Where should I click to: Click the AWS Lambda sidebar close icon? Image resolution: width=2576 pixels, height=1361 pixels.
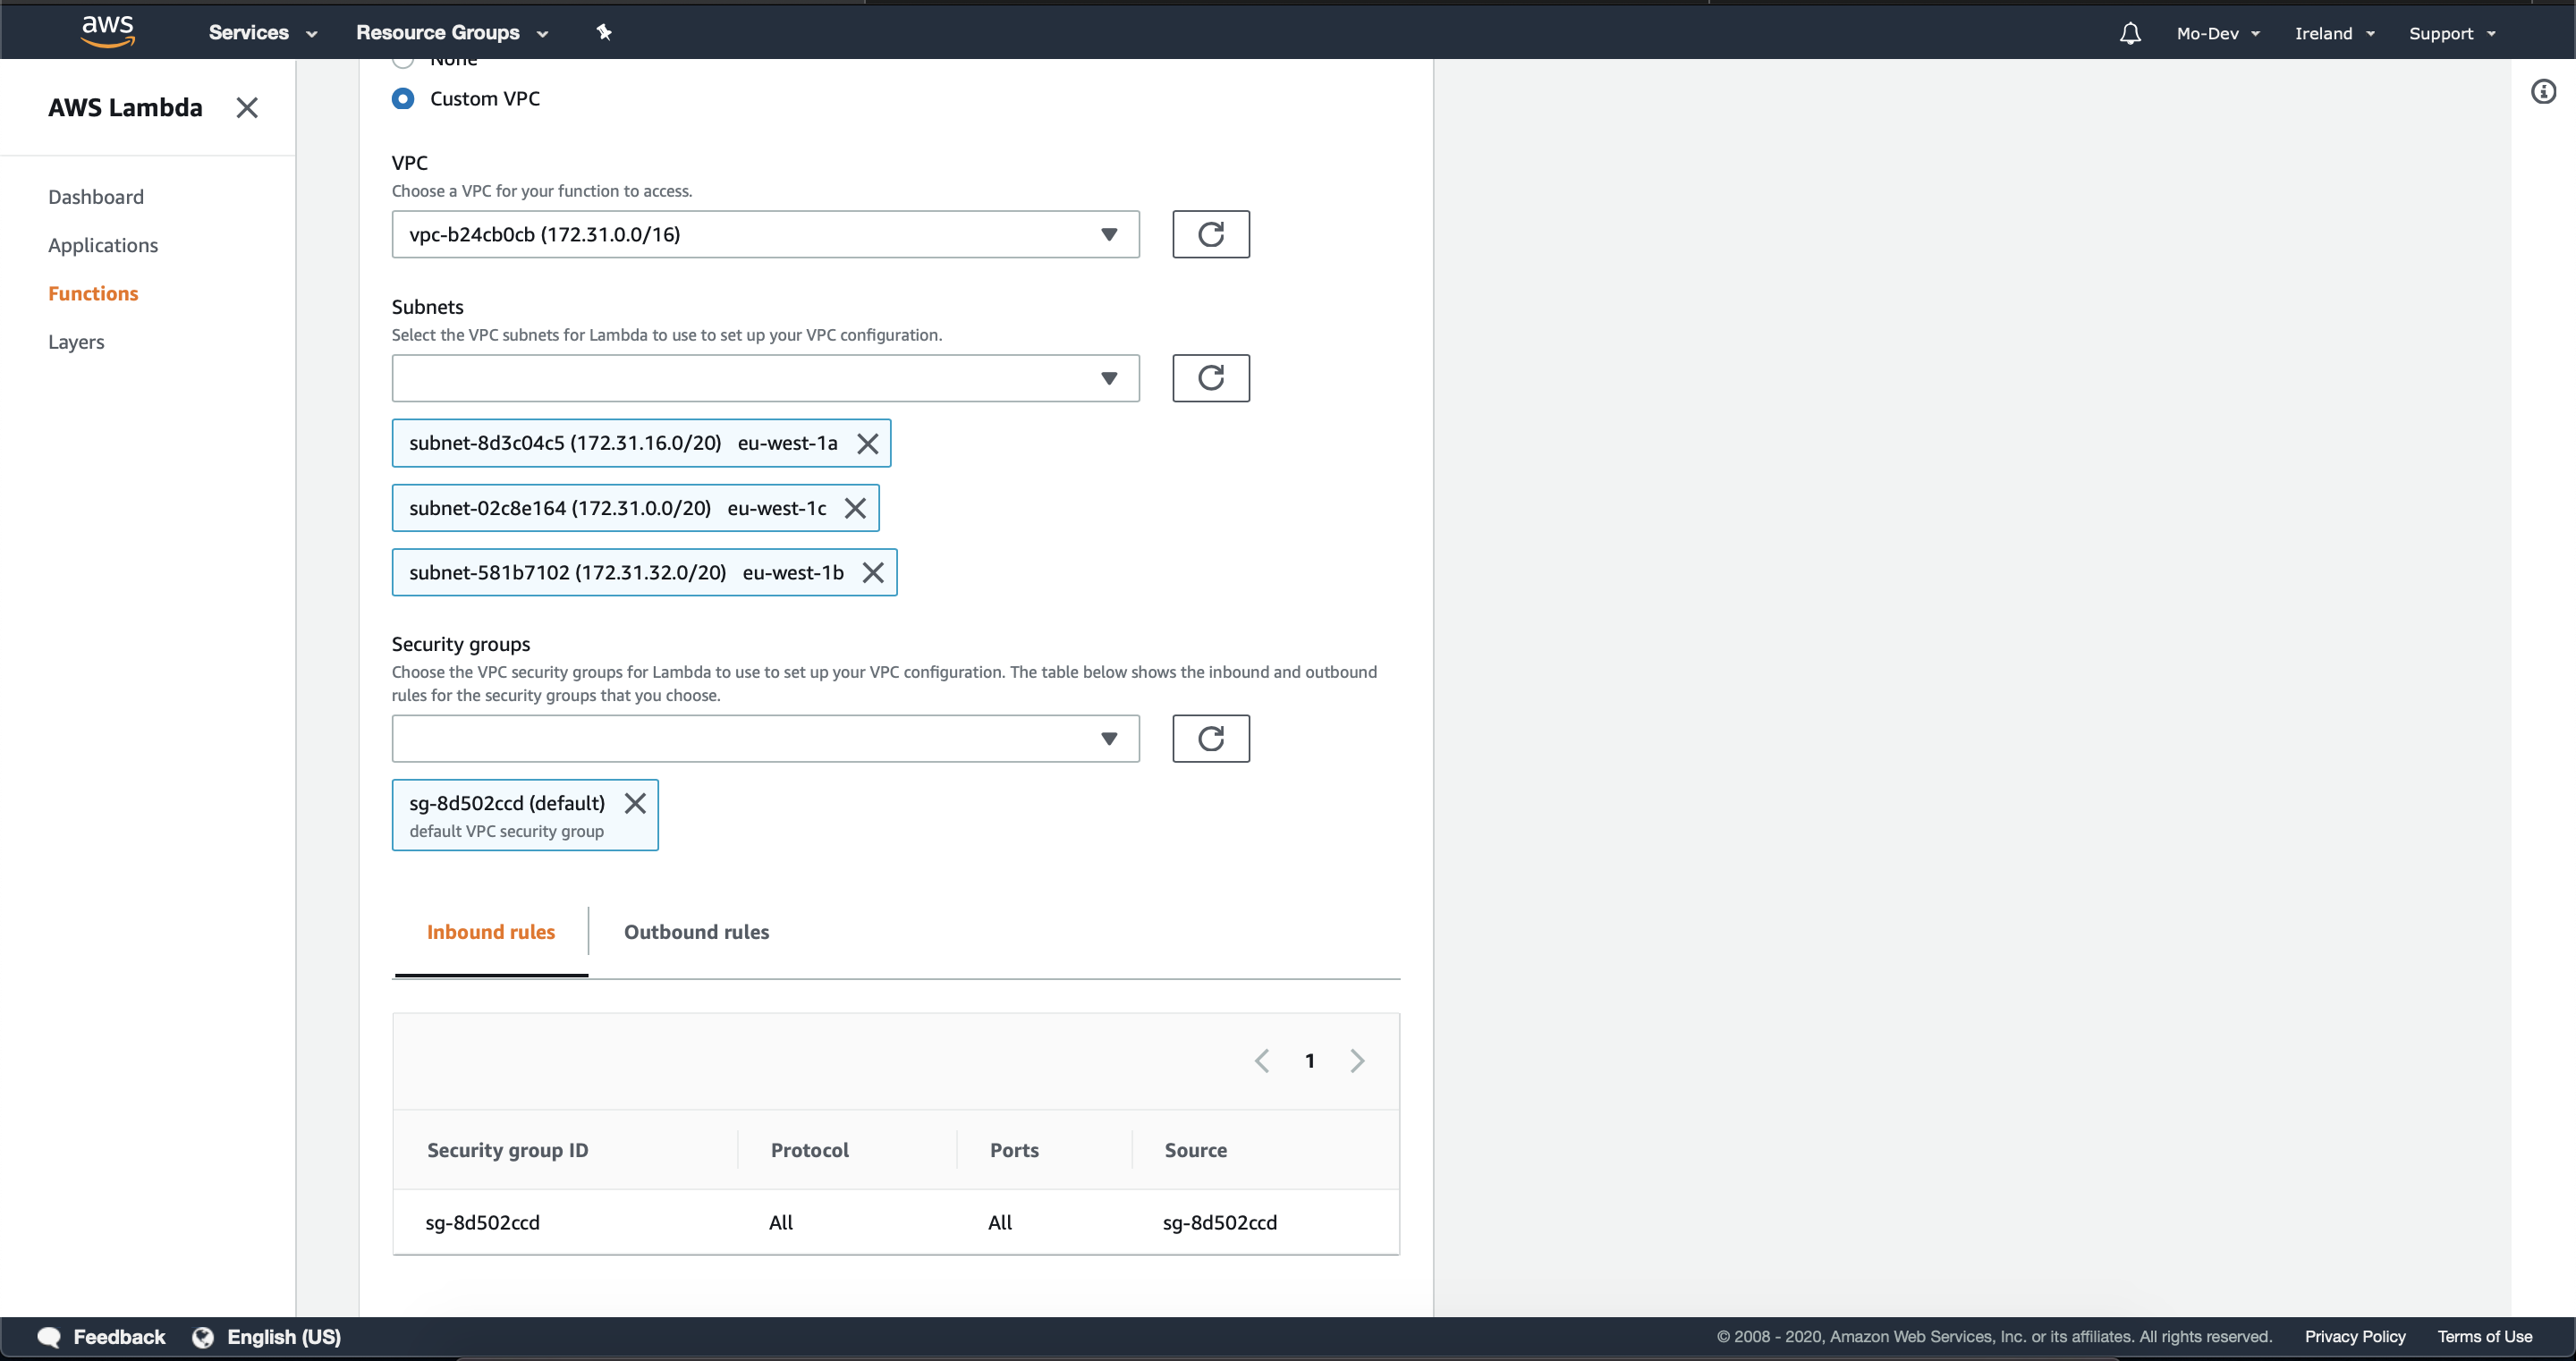247,107
